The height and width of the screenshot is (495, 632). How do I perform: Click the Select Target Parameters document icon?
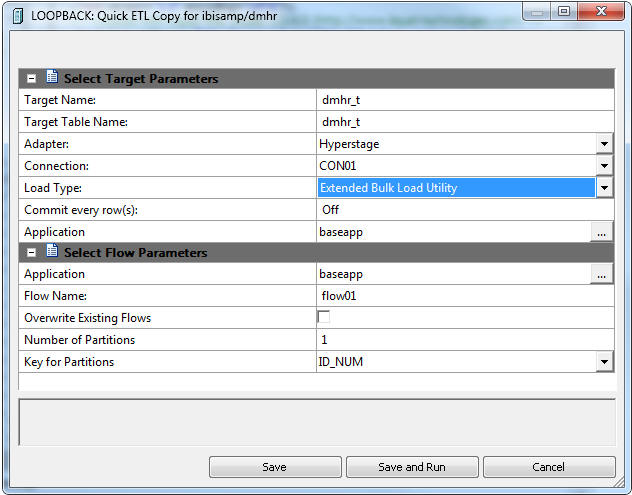(x=52, y=76)
